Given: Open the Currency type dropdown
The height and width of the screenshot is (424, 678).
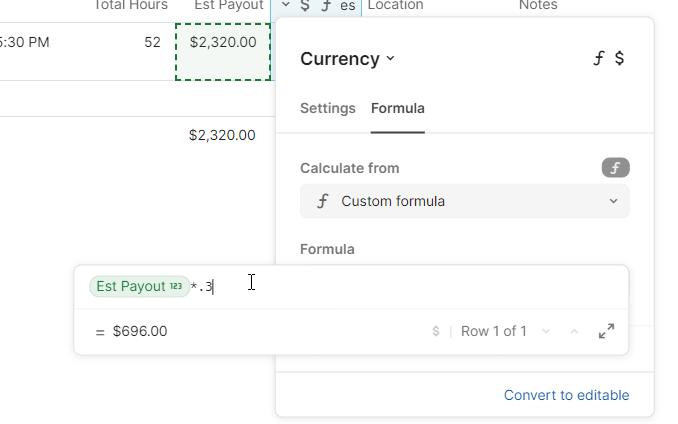Looking at the screenshot, I should pos(347,59).
